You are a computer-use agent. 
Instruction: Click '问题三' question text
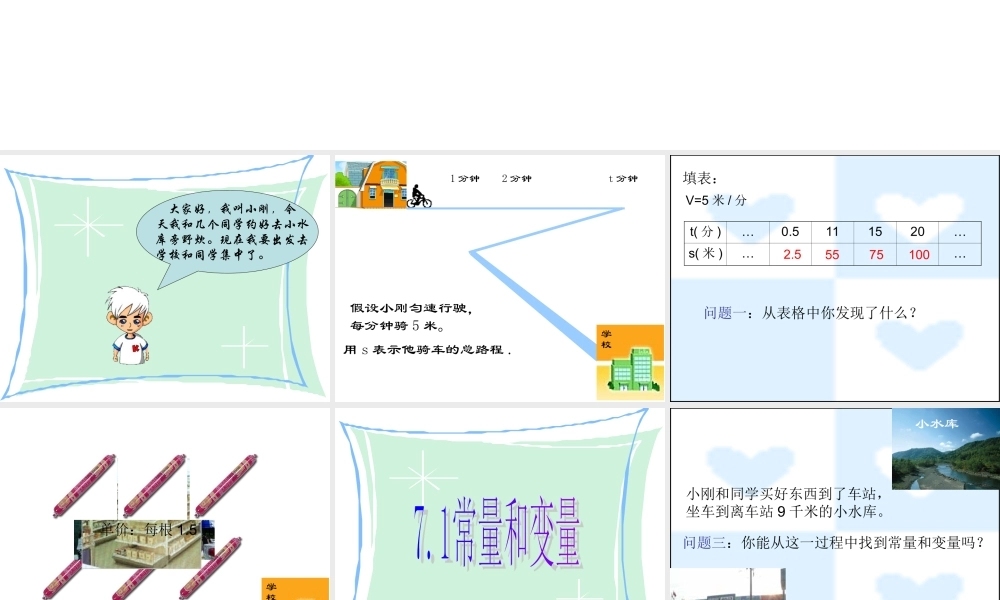click(x=834, y=543)
